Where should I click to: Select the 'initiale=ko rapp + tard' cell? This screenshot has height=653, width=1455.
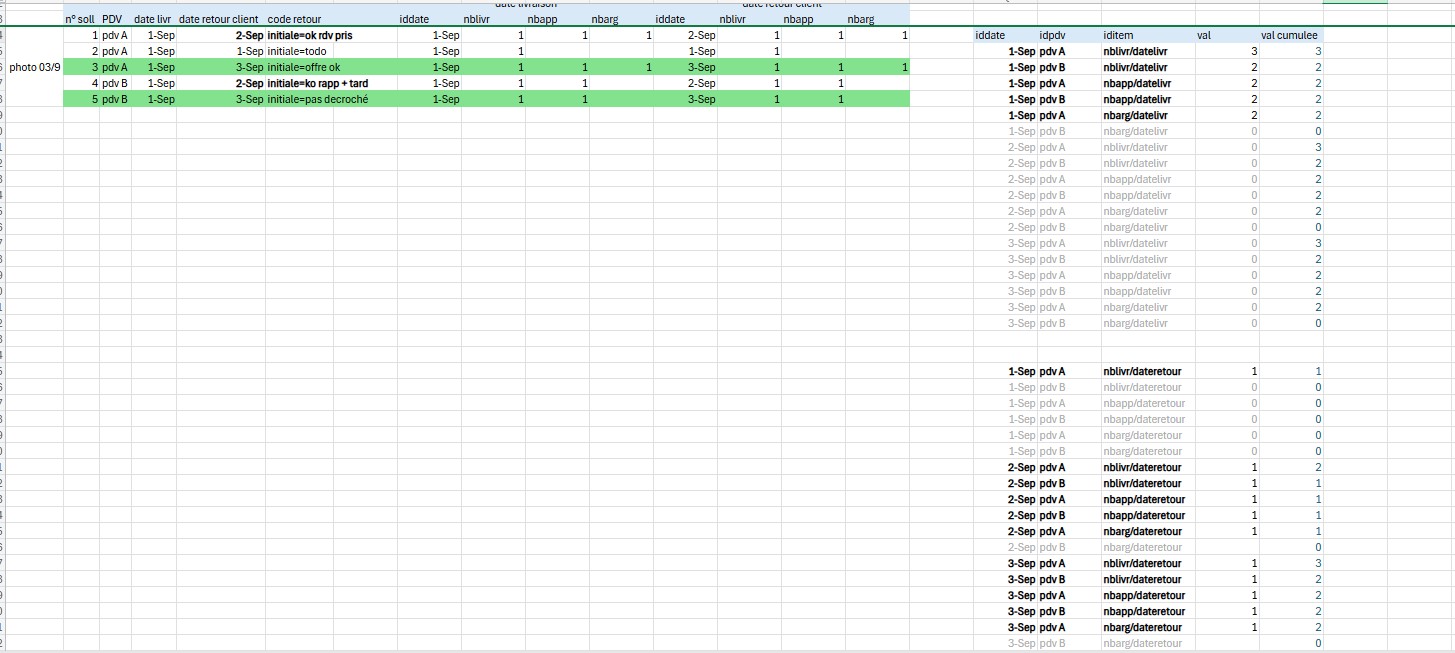coord(319,83)
